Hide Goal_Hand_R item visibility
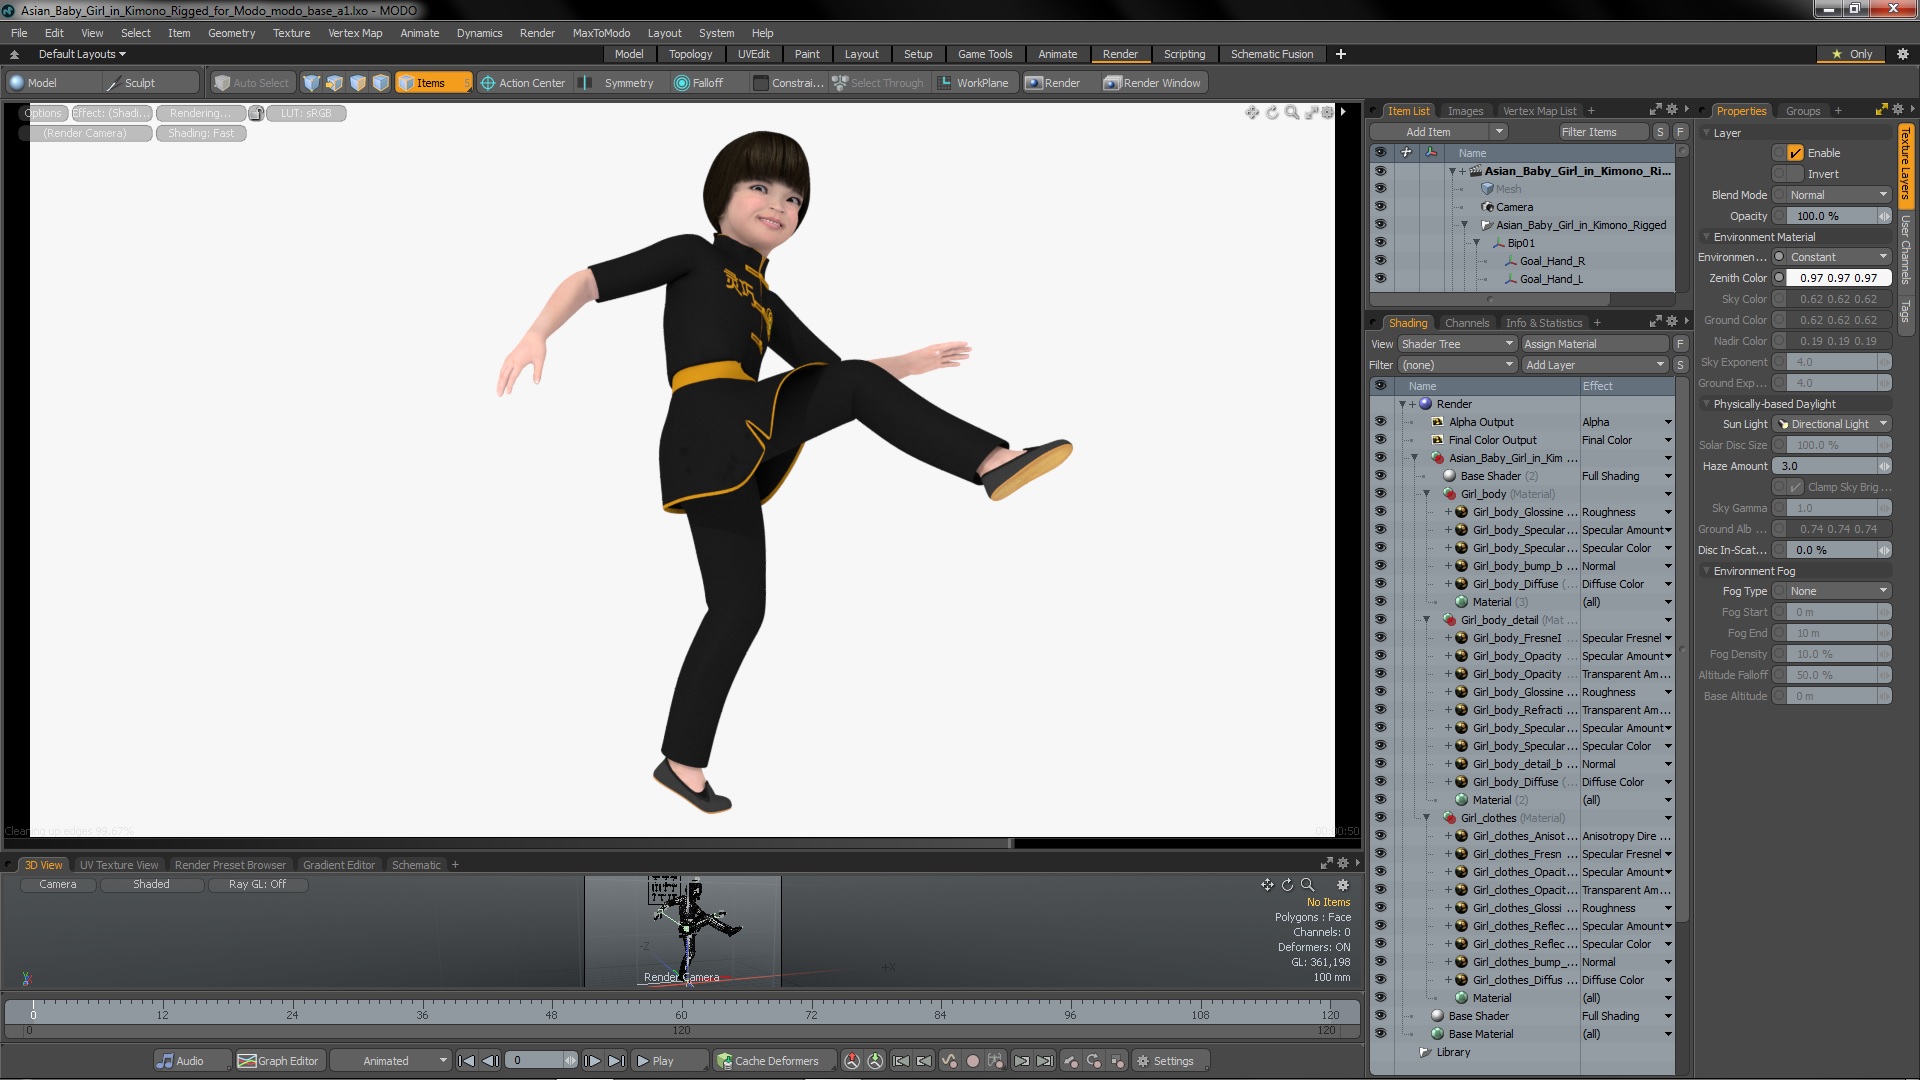This screenshot has width=1920, height=1080. (x=1381, y=261)
